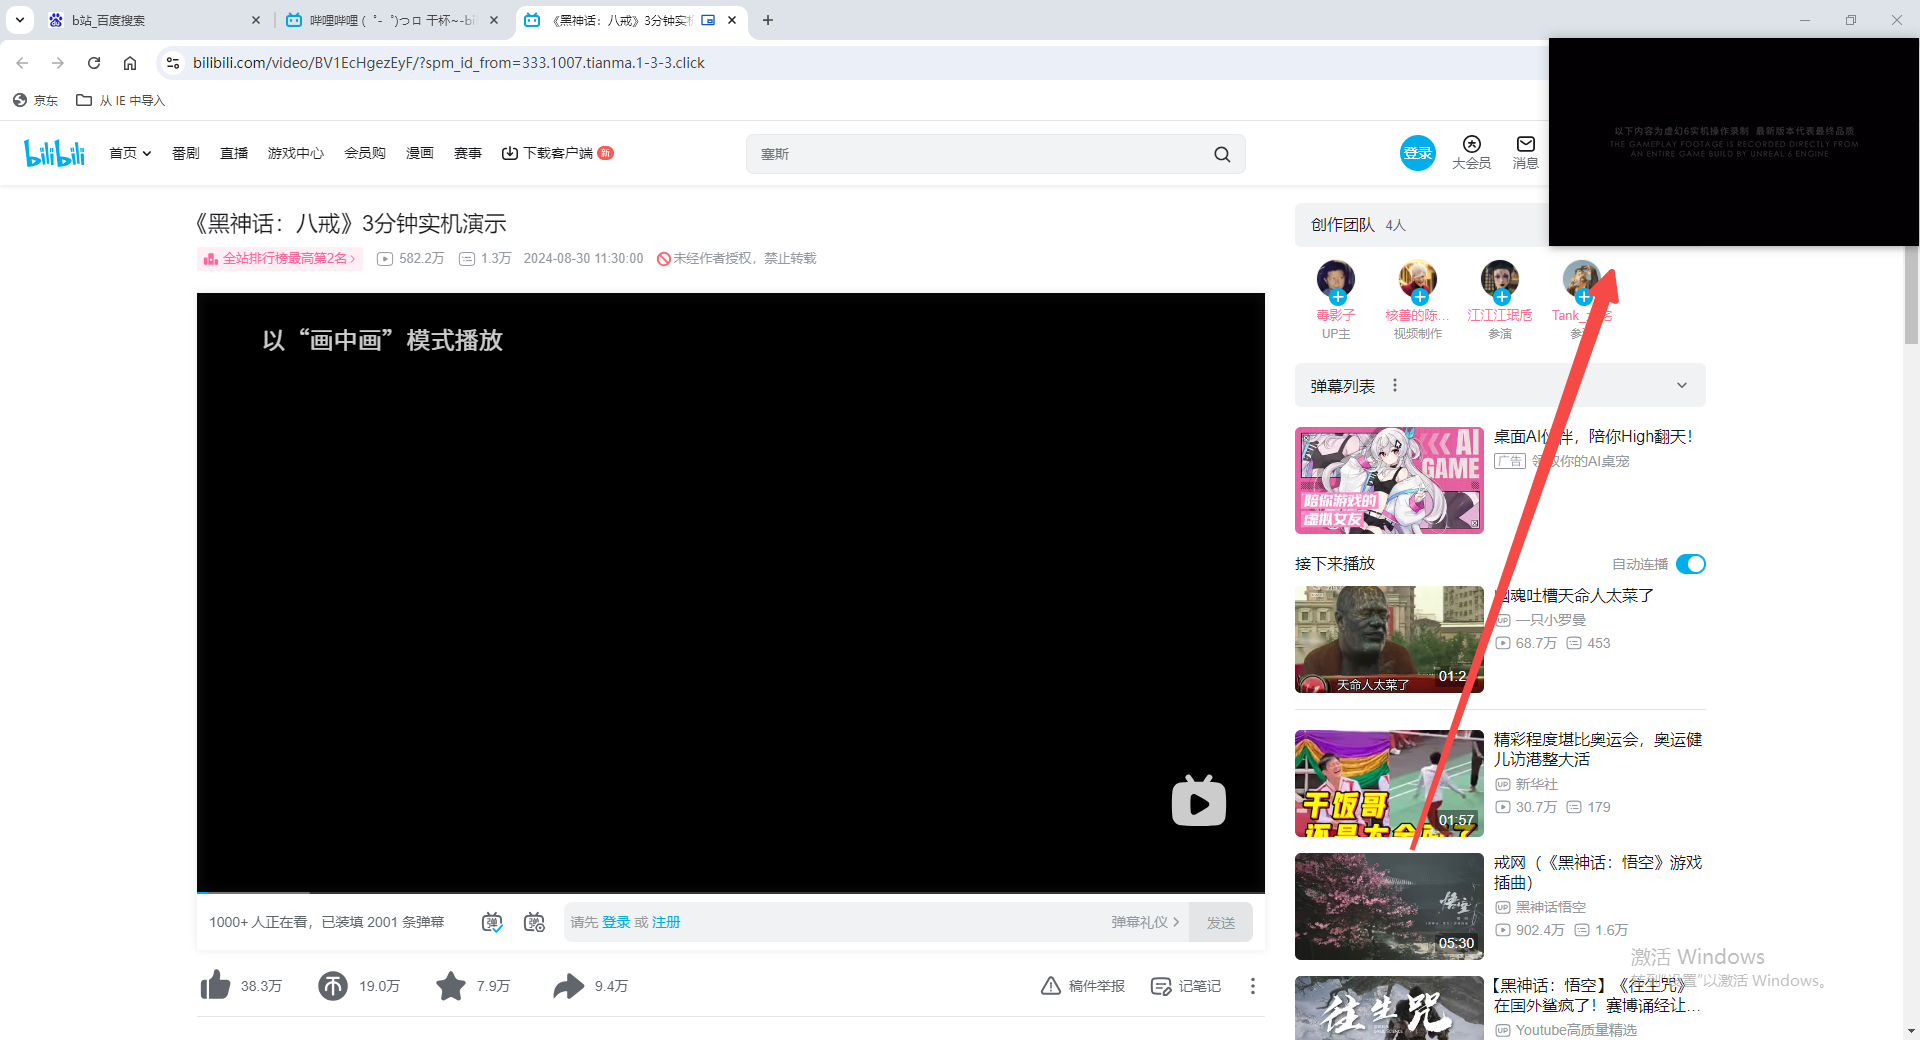The height and width of the screenshot is (1040, 1920).
Task: Reload the page
Action: (94, 63)
